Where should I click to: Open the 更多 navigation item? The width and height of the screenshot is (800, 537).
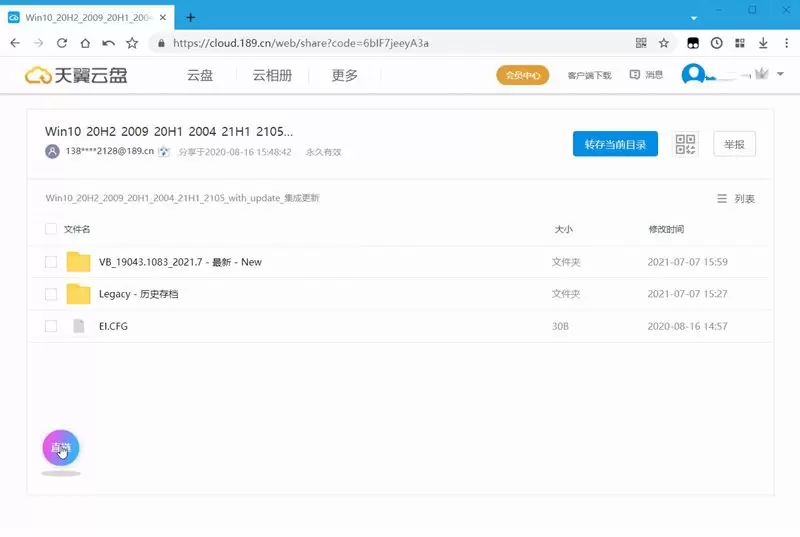click(x=345, y=75)
